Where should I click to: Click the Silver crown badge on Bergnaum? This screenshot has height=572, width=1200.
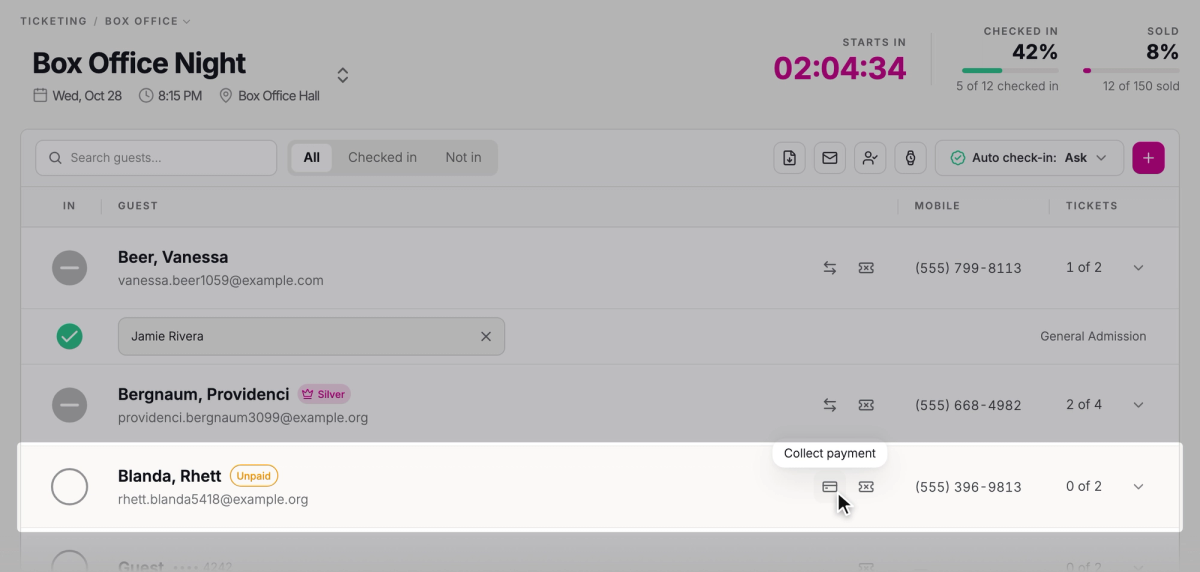tap(324, 394)
